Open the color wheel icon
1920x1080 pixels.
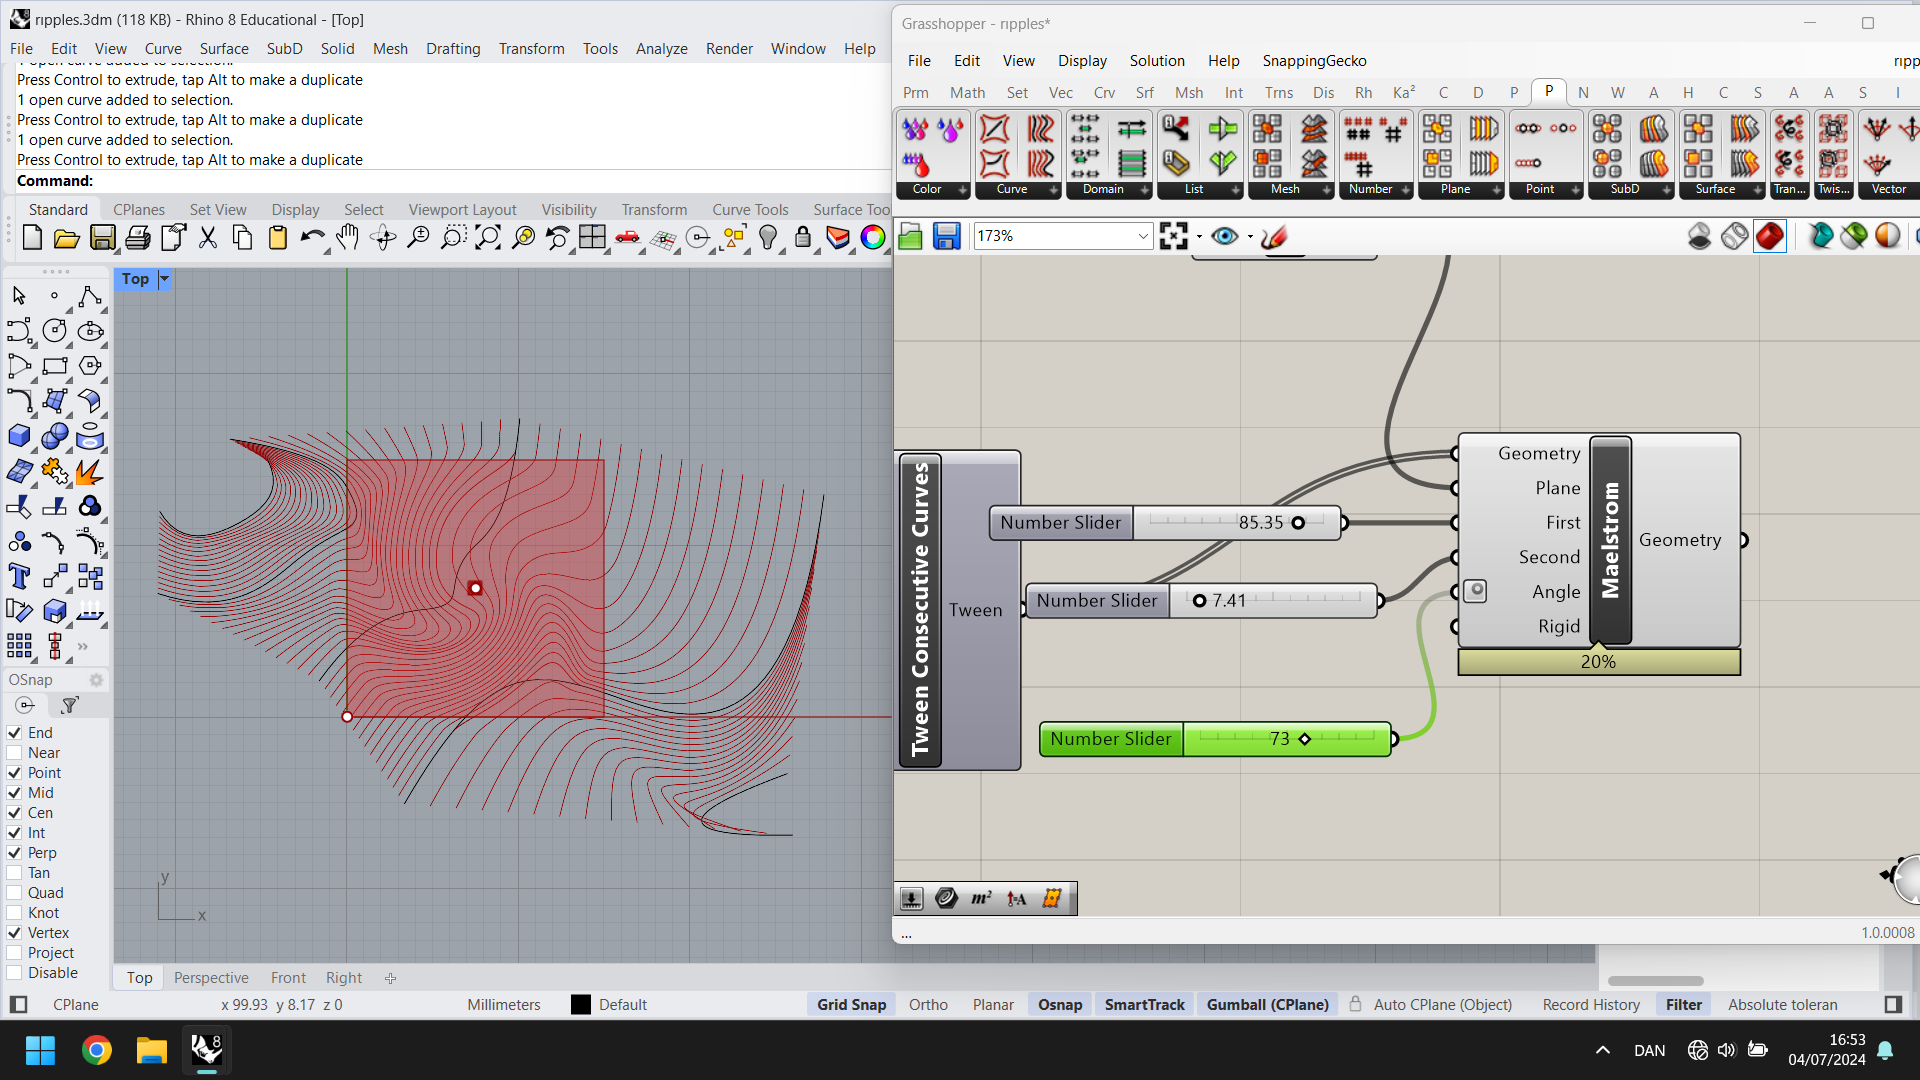tap(873, 238)
